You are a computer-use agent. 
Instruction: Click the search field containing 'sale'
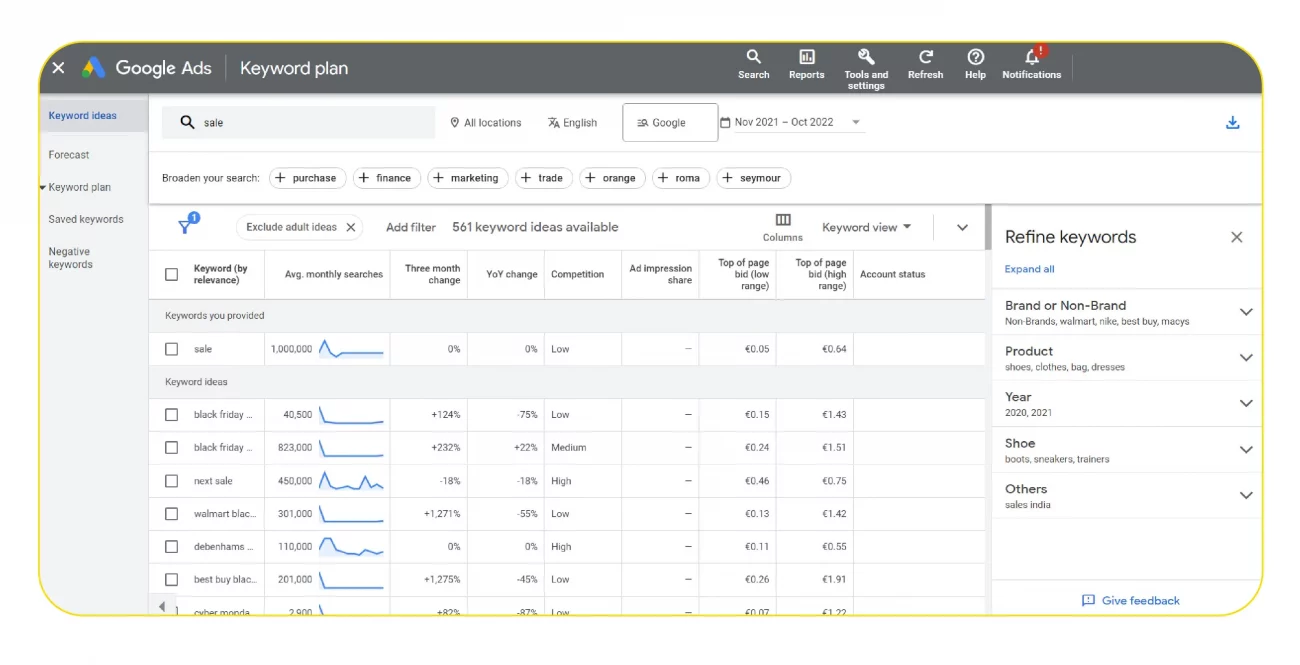coord(299,122)
